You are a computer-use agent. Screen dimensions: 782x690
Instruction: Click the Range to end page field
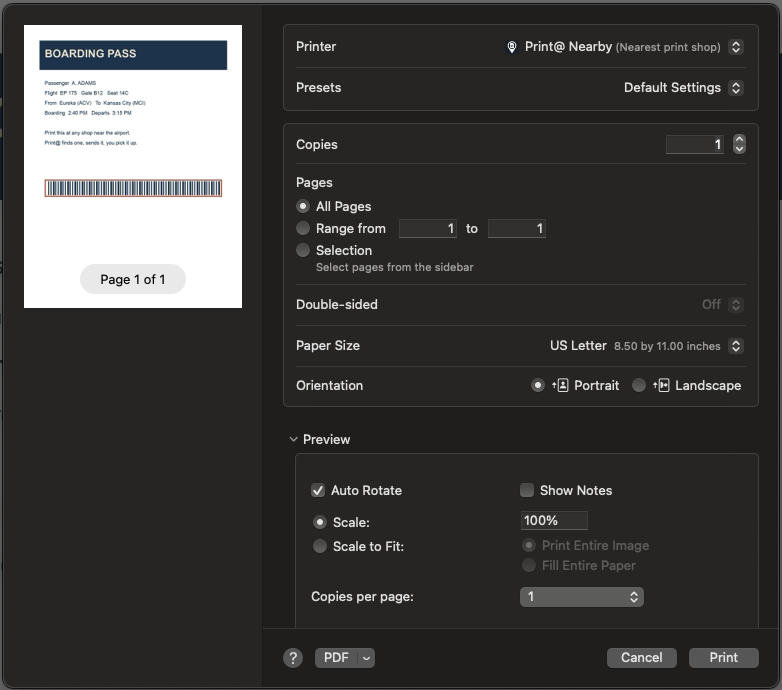(517, 228)
